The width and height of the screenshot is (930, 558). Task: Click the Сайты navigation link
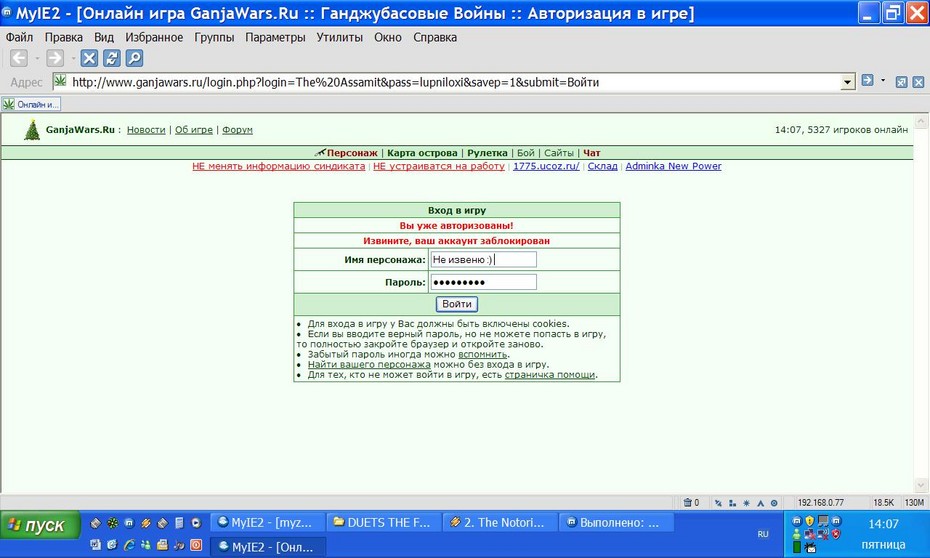tap(559, 152)
